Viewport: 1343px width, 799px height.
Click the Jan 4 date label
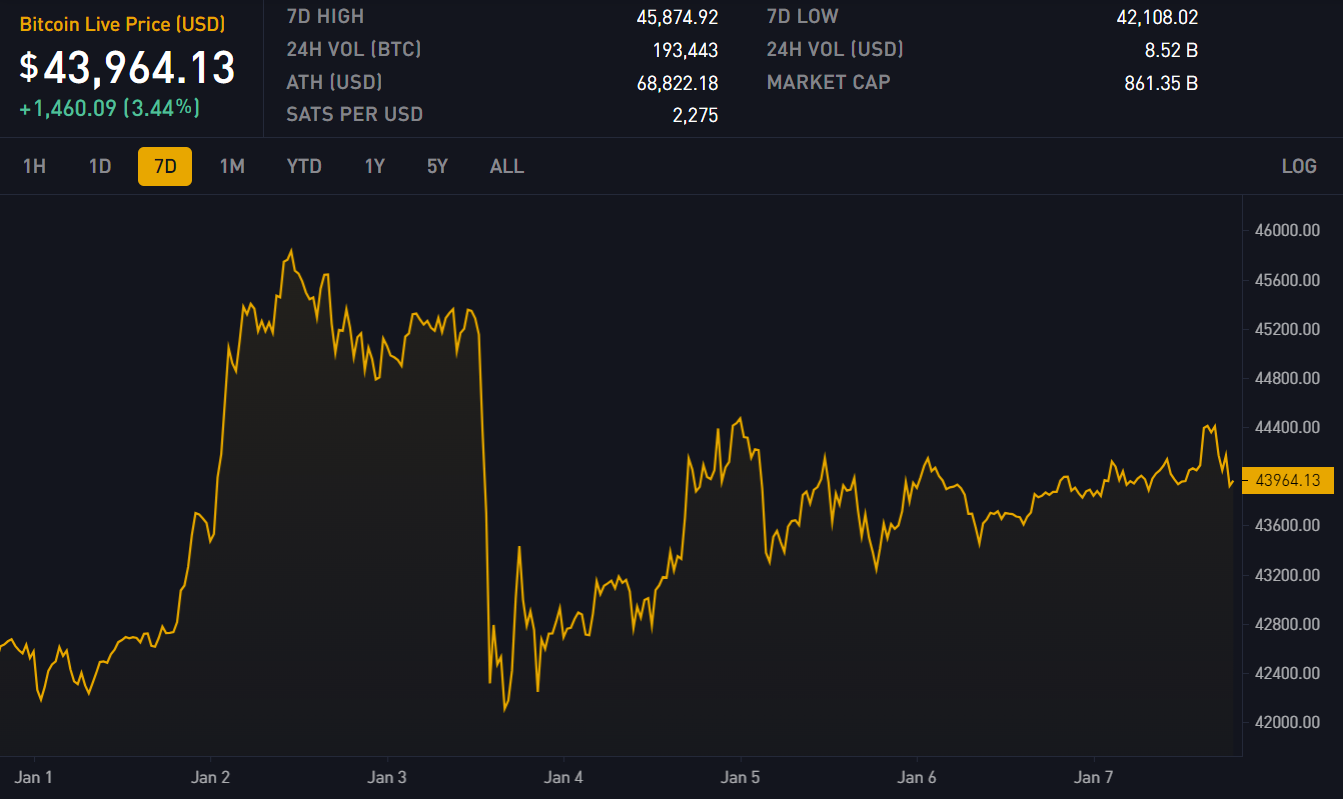tap(564, 777)
